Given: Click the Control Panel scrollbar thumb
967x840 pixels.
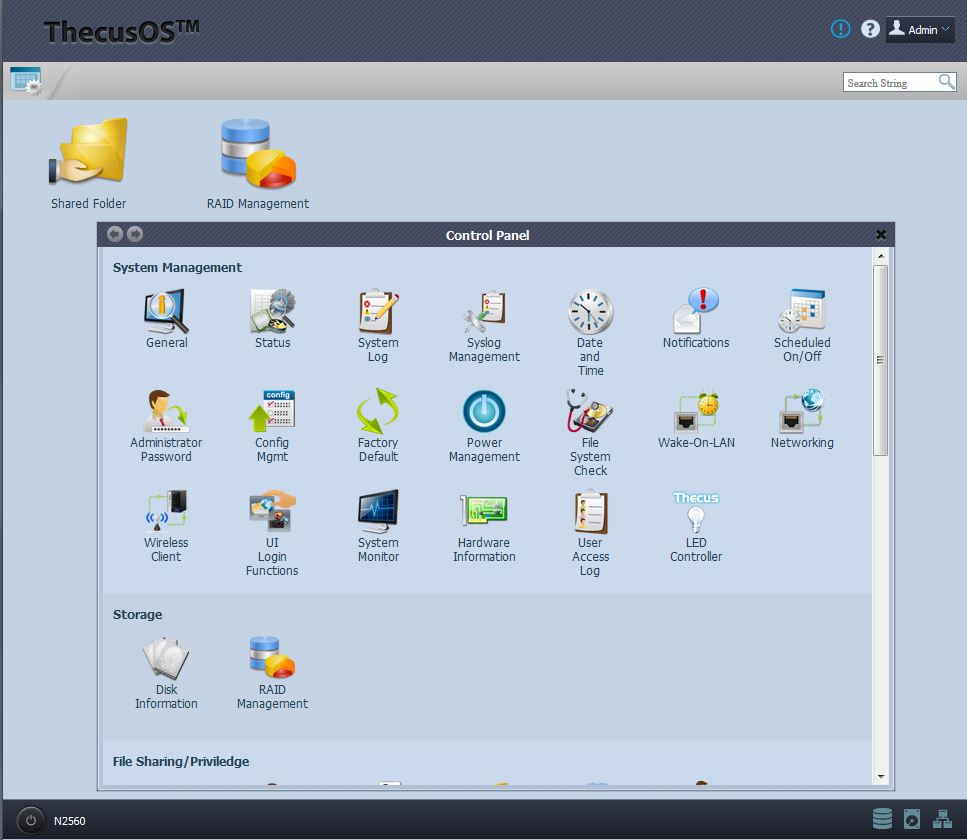Looking at the screenshot, I should point(881,360).
